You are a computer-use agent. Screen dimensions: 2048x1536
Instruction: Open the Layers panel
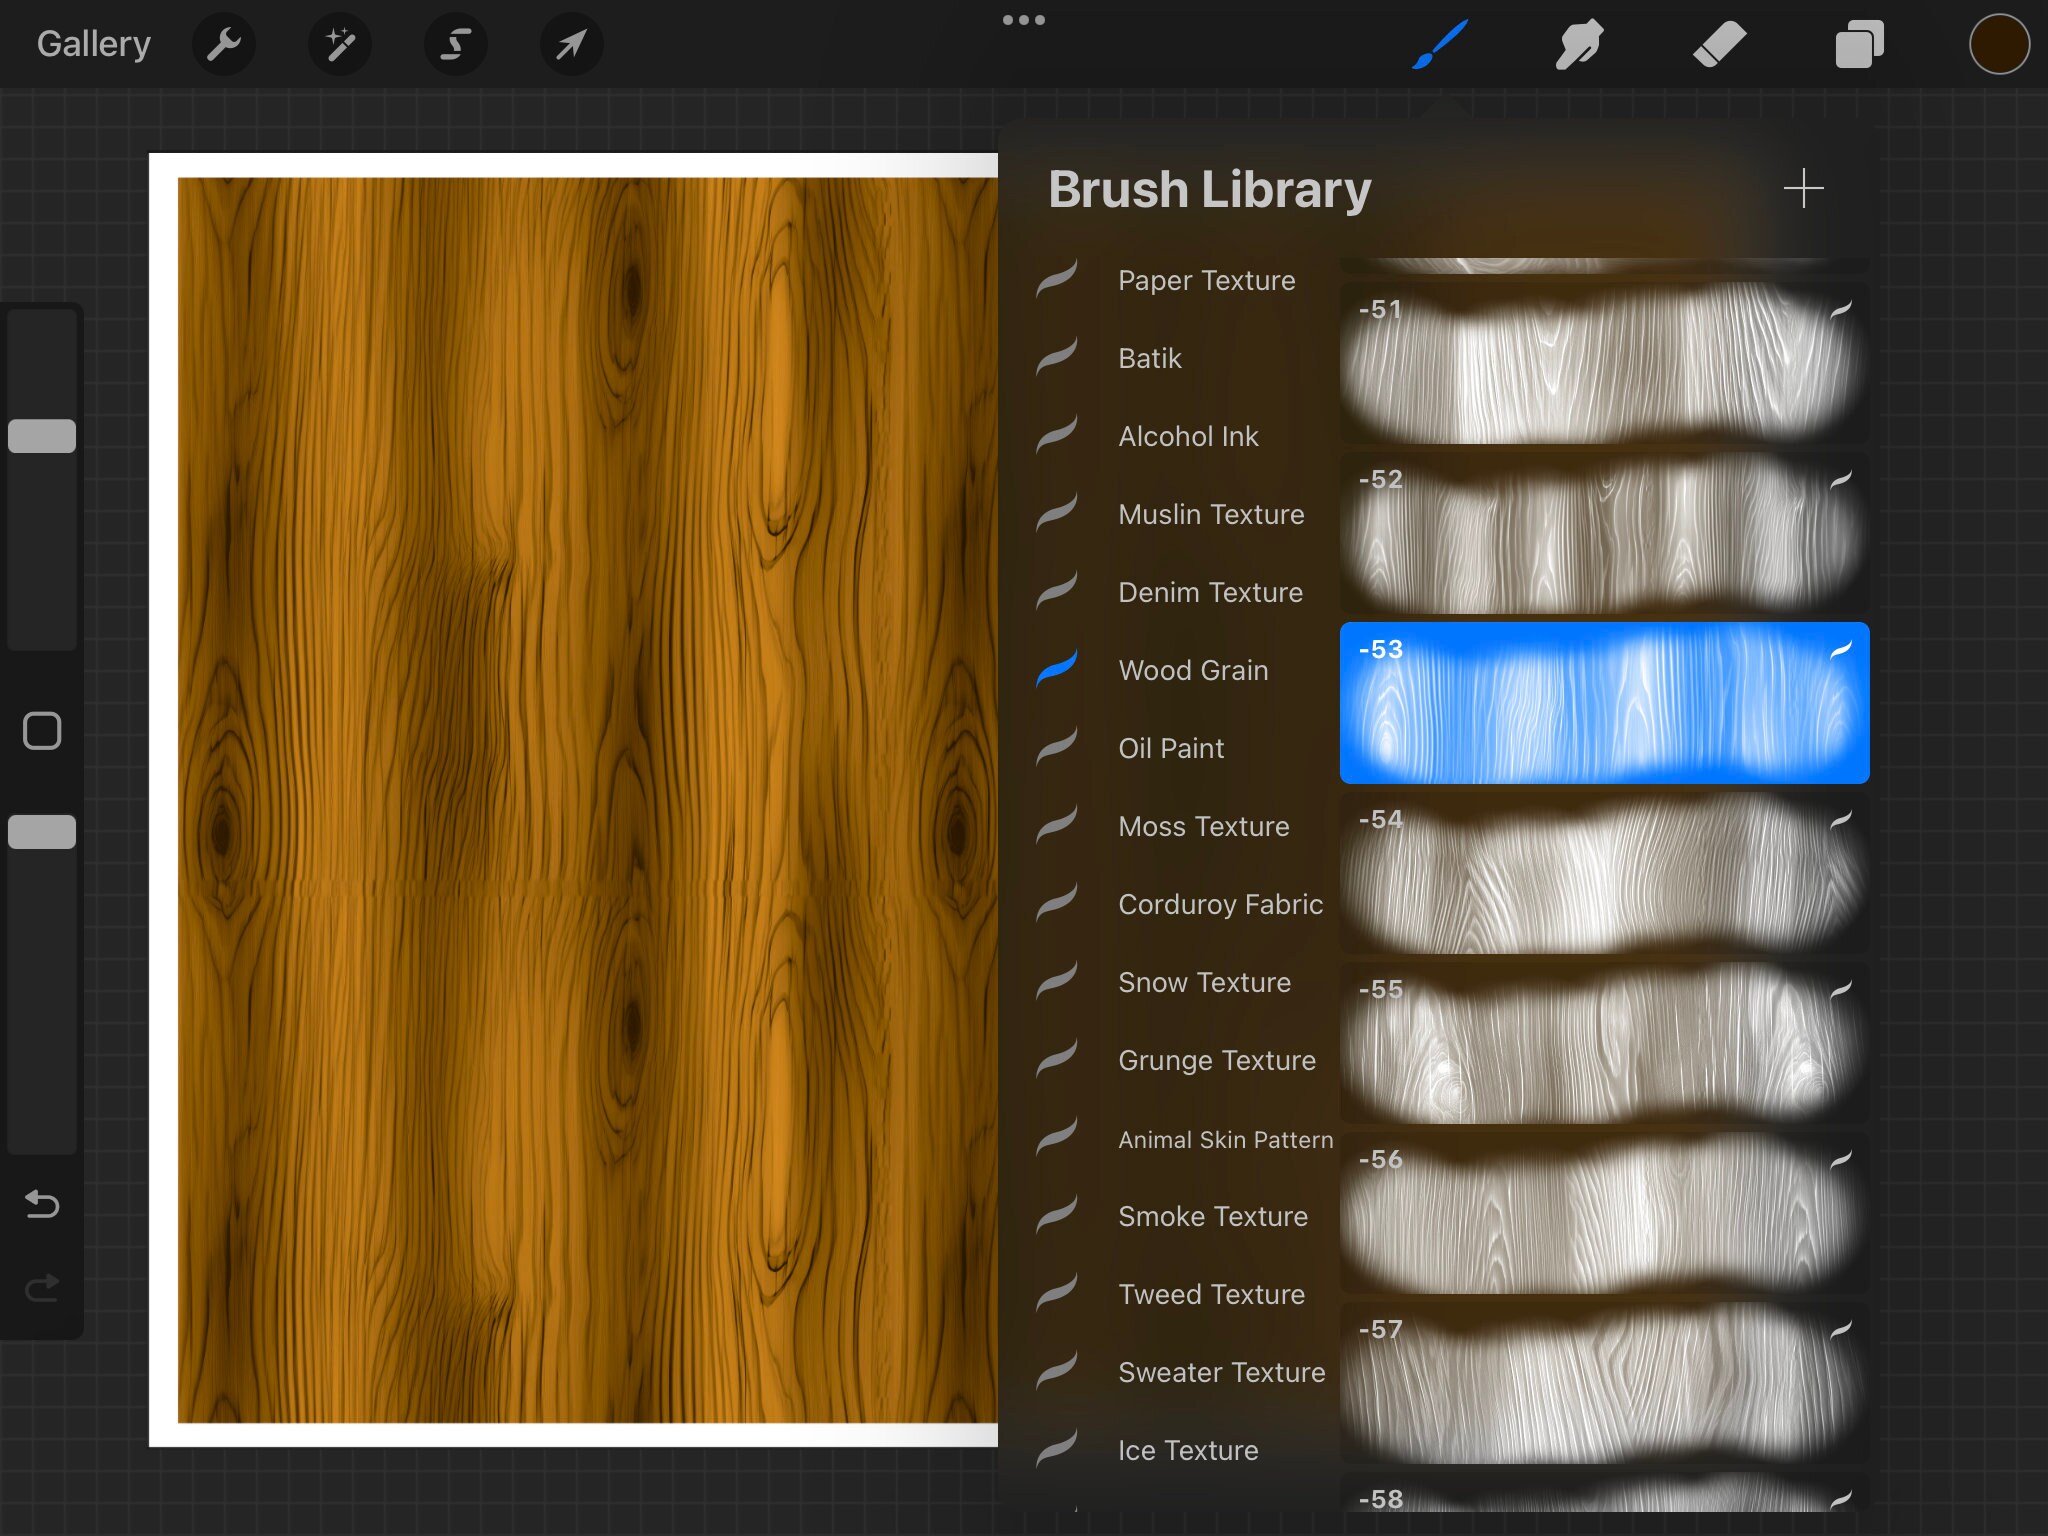point(1859,44)
